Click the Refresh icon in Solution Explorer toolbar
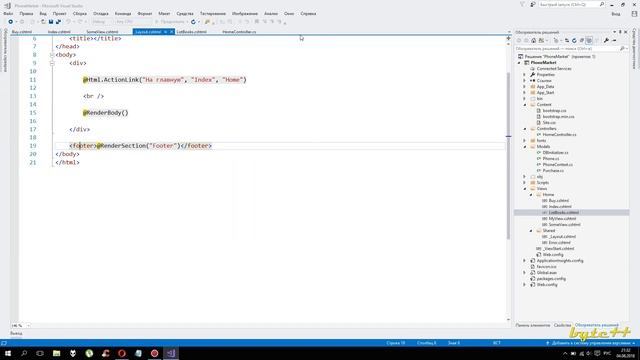The height and width of the screenshot is (360, 640). click(x=574, y=40)
